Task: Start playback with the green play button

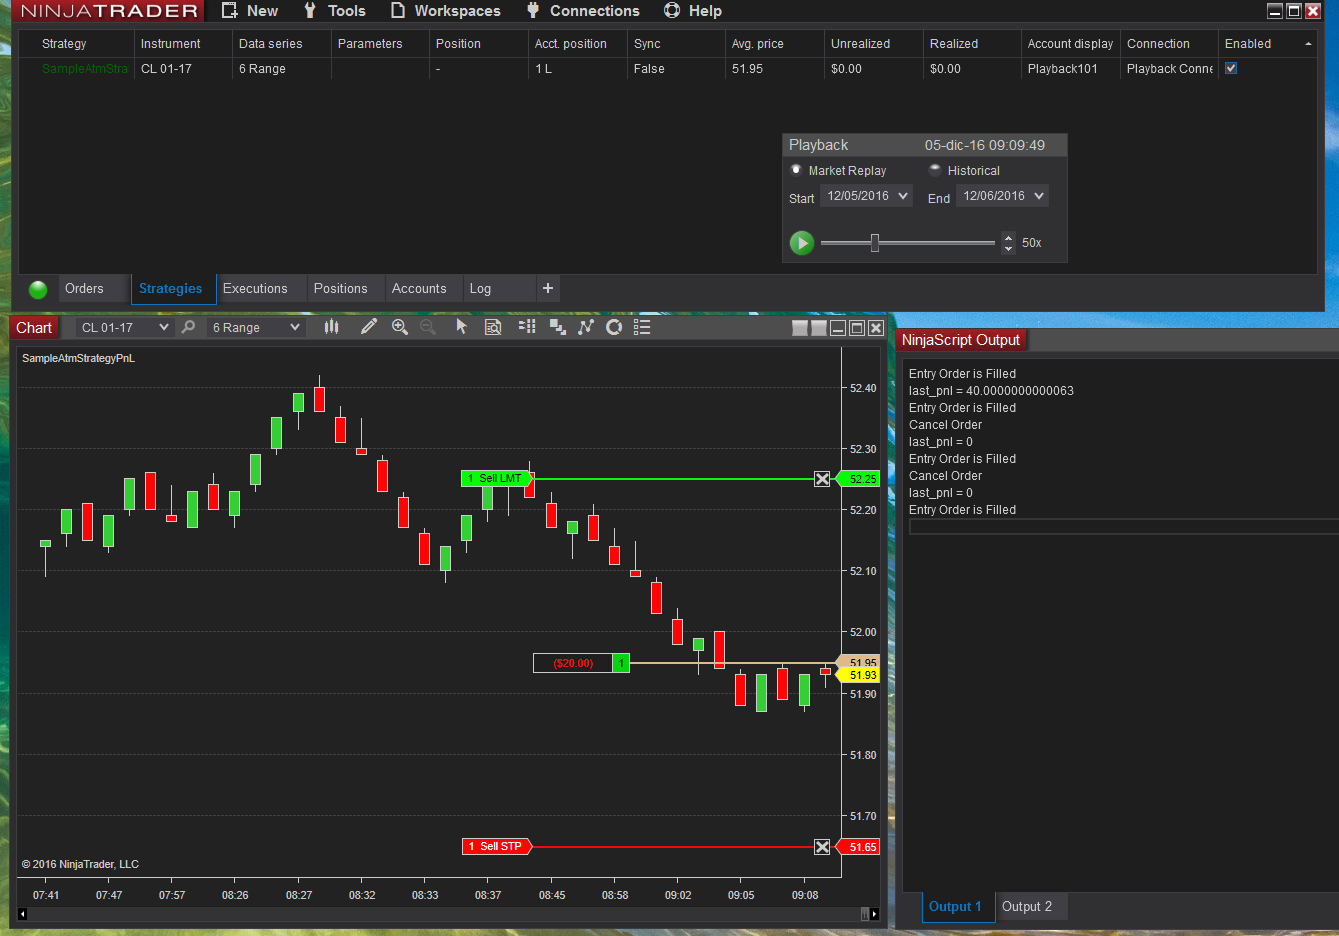Action: point(802,243)
